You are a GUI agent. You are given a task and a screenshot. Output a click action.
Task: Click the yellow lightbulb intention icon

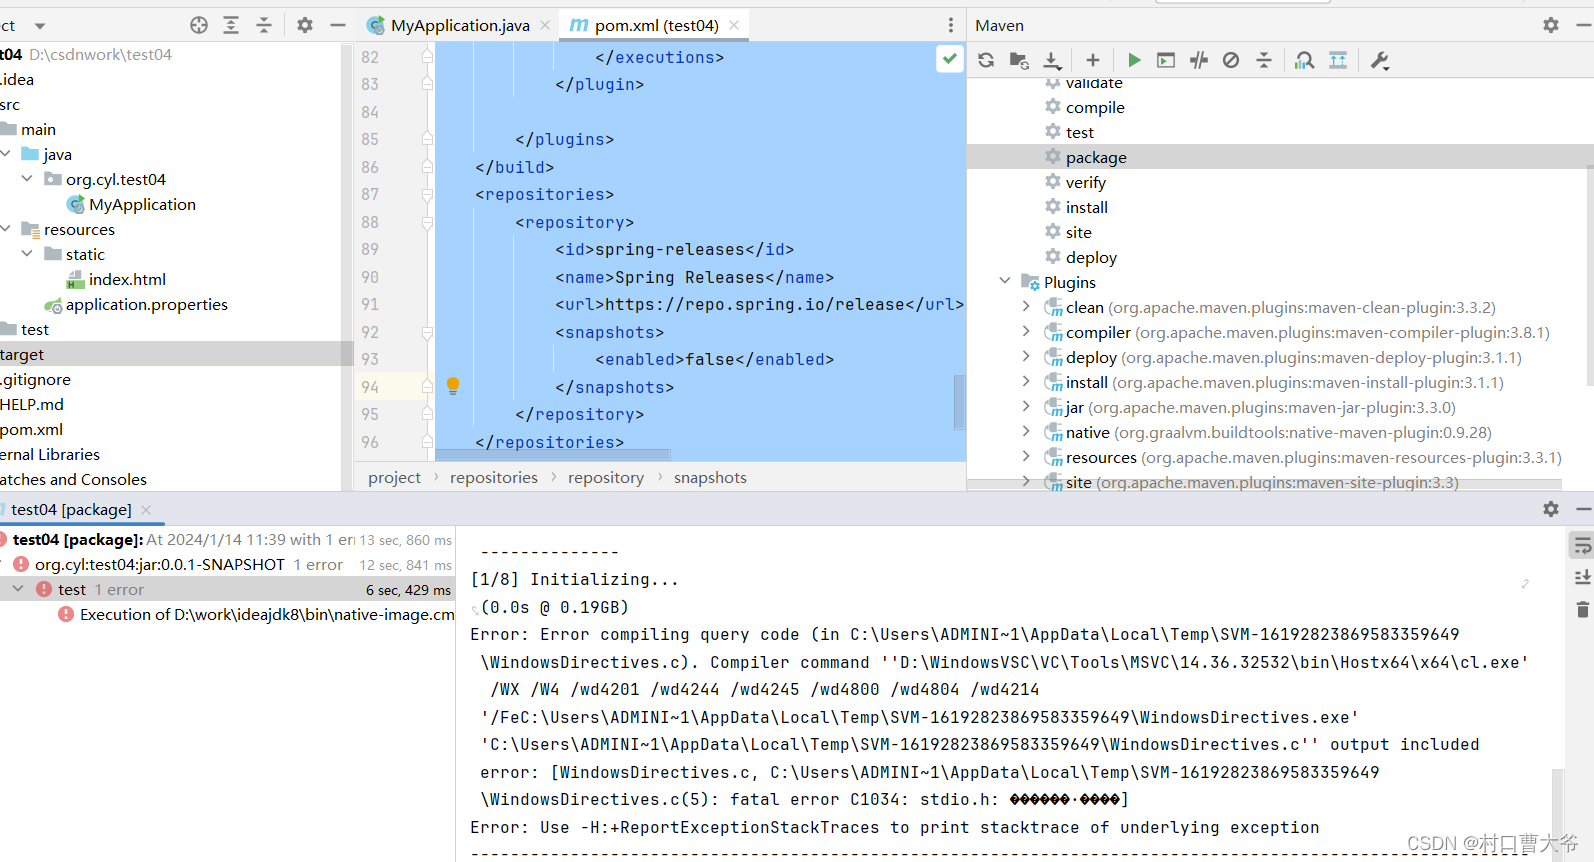pyautogui.click(x=453, y=386)
